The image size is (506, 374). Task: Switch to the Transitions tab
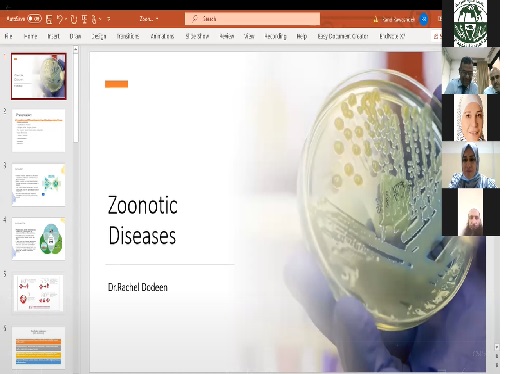(x=128, y=36)
